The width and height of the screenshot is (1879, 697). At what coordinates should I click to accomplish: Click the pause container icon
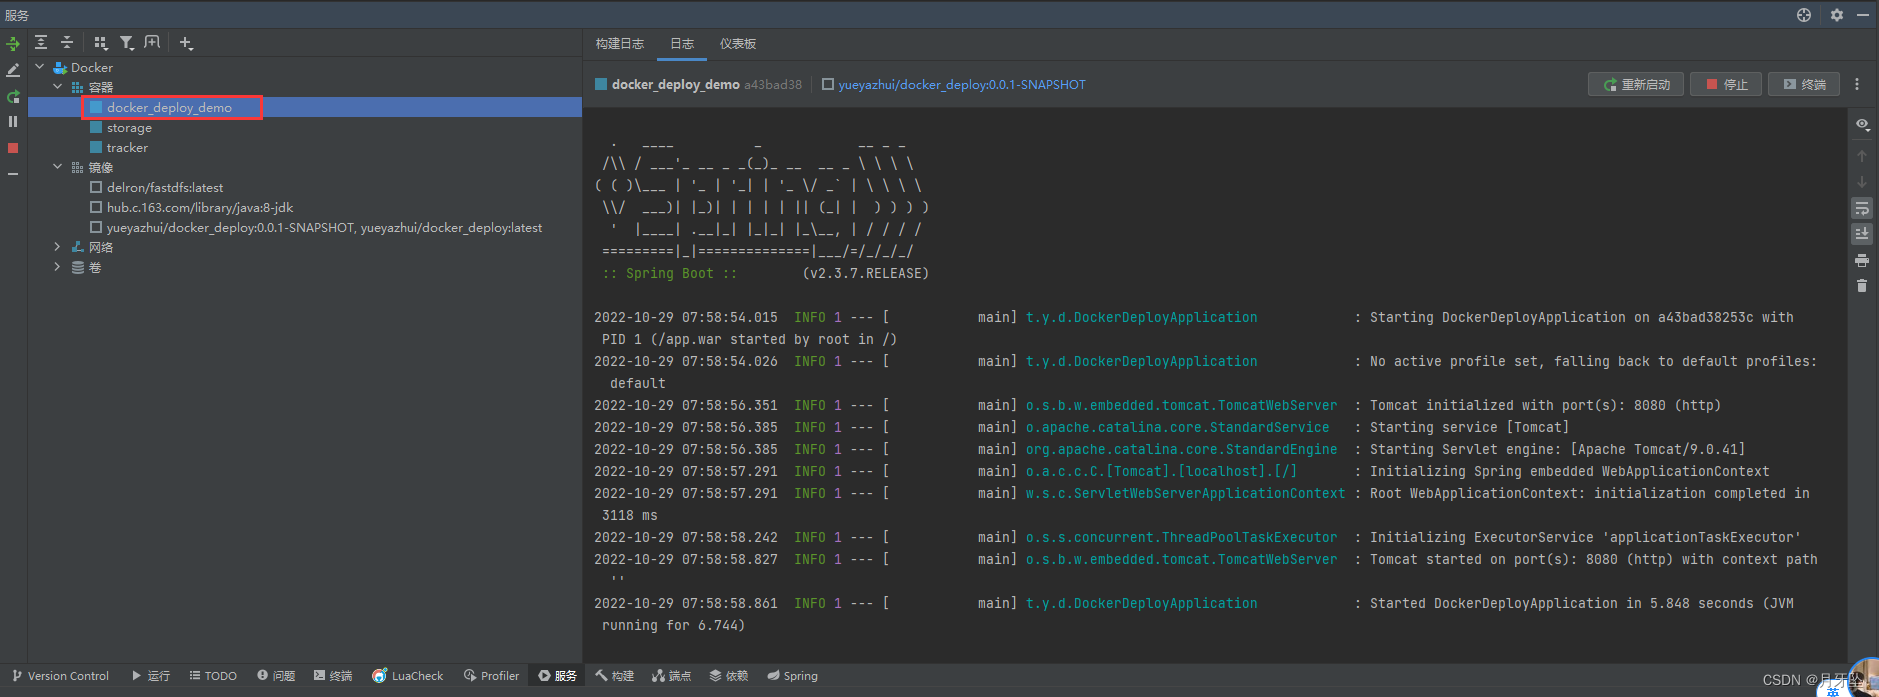tap(13, 122)
